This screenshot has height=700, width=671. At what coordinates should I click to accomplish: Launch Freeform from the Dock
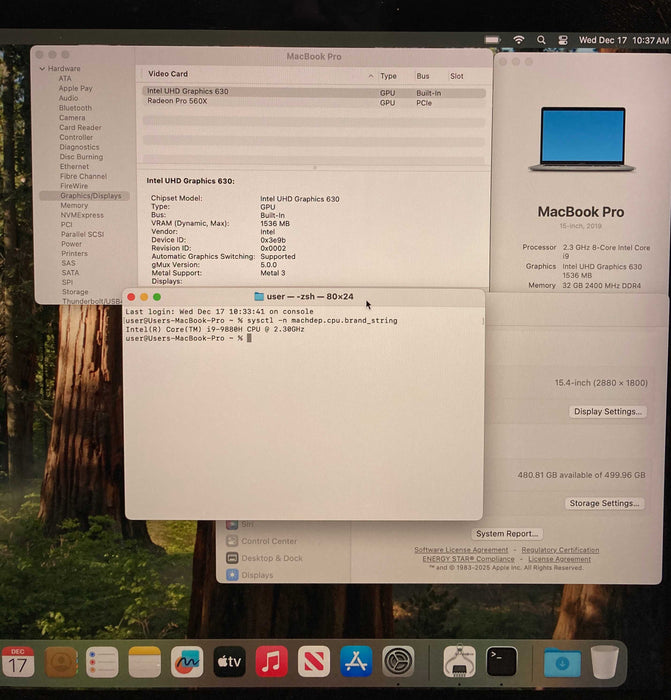pos(187,662)
